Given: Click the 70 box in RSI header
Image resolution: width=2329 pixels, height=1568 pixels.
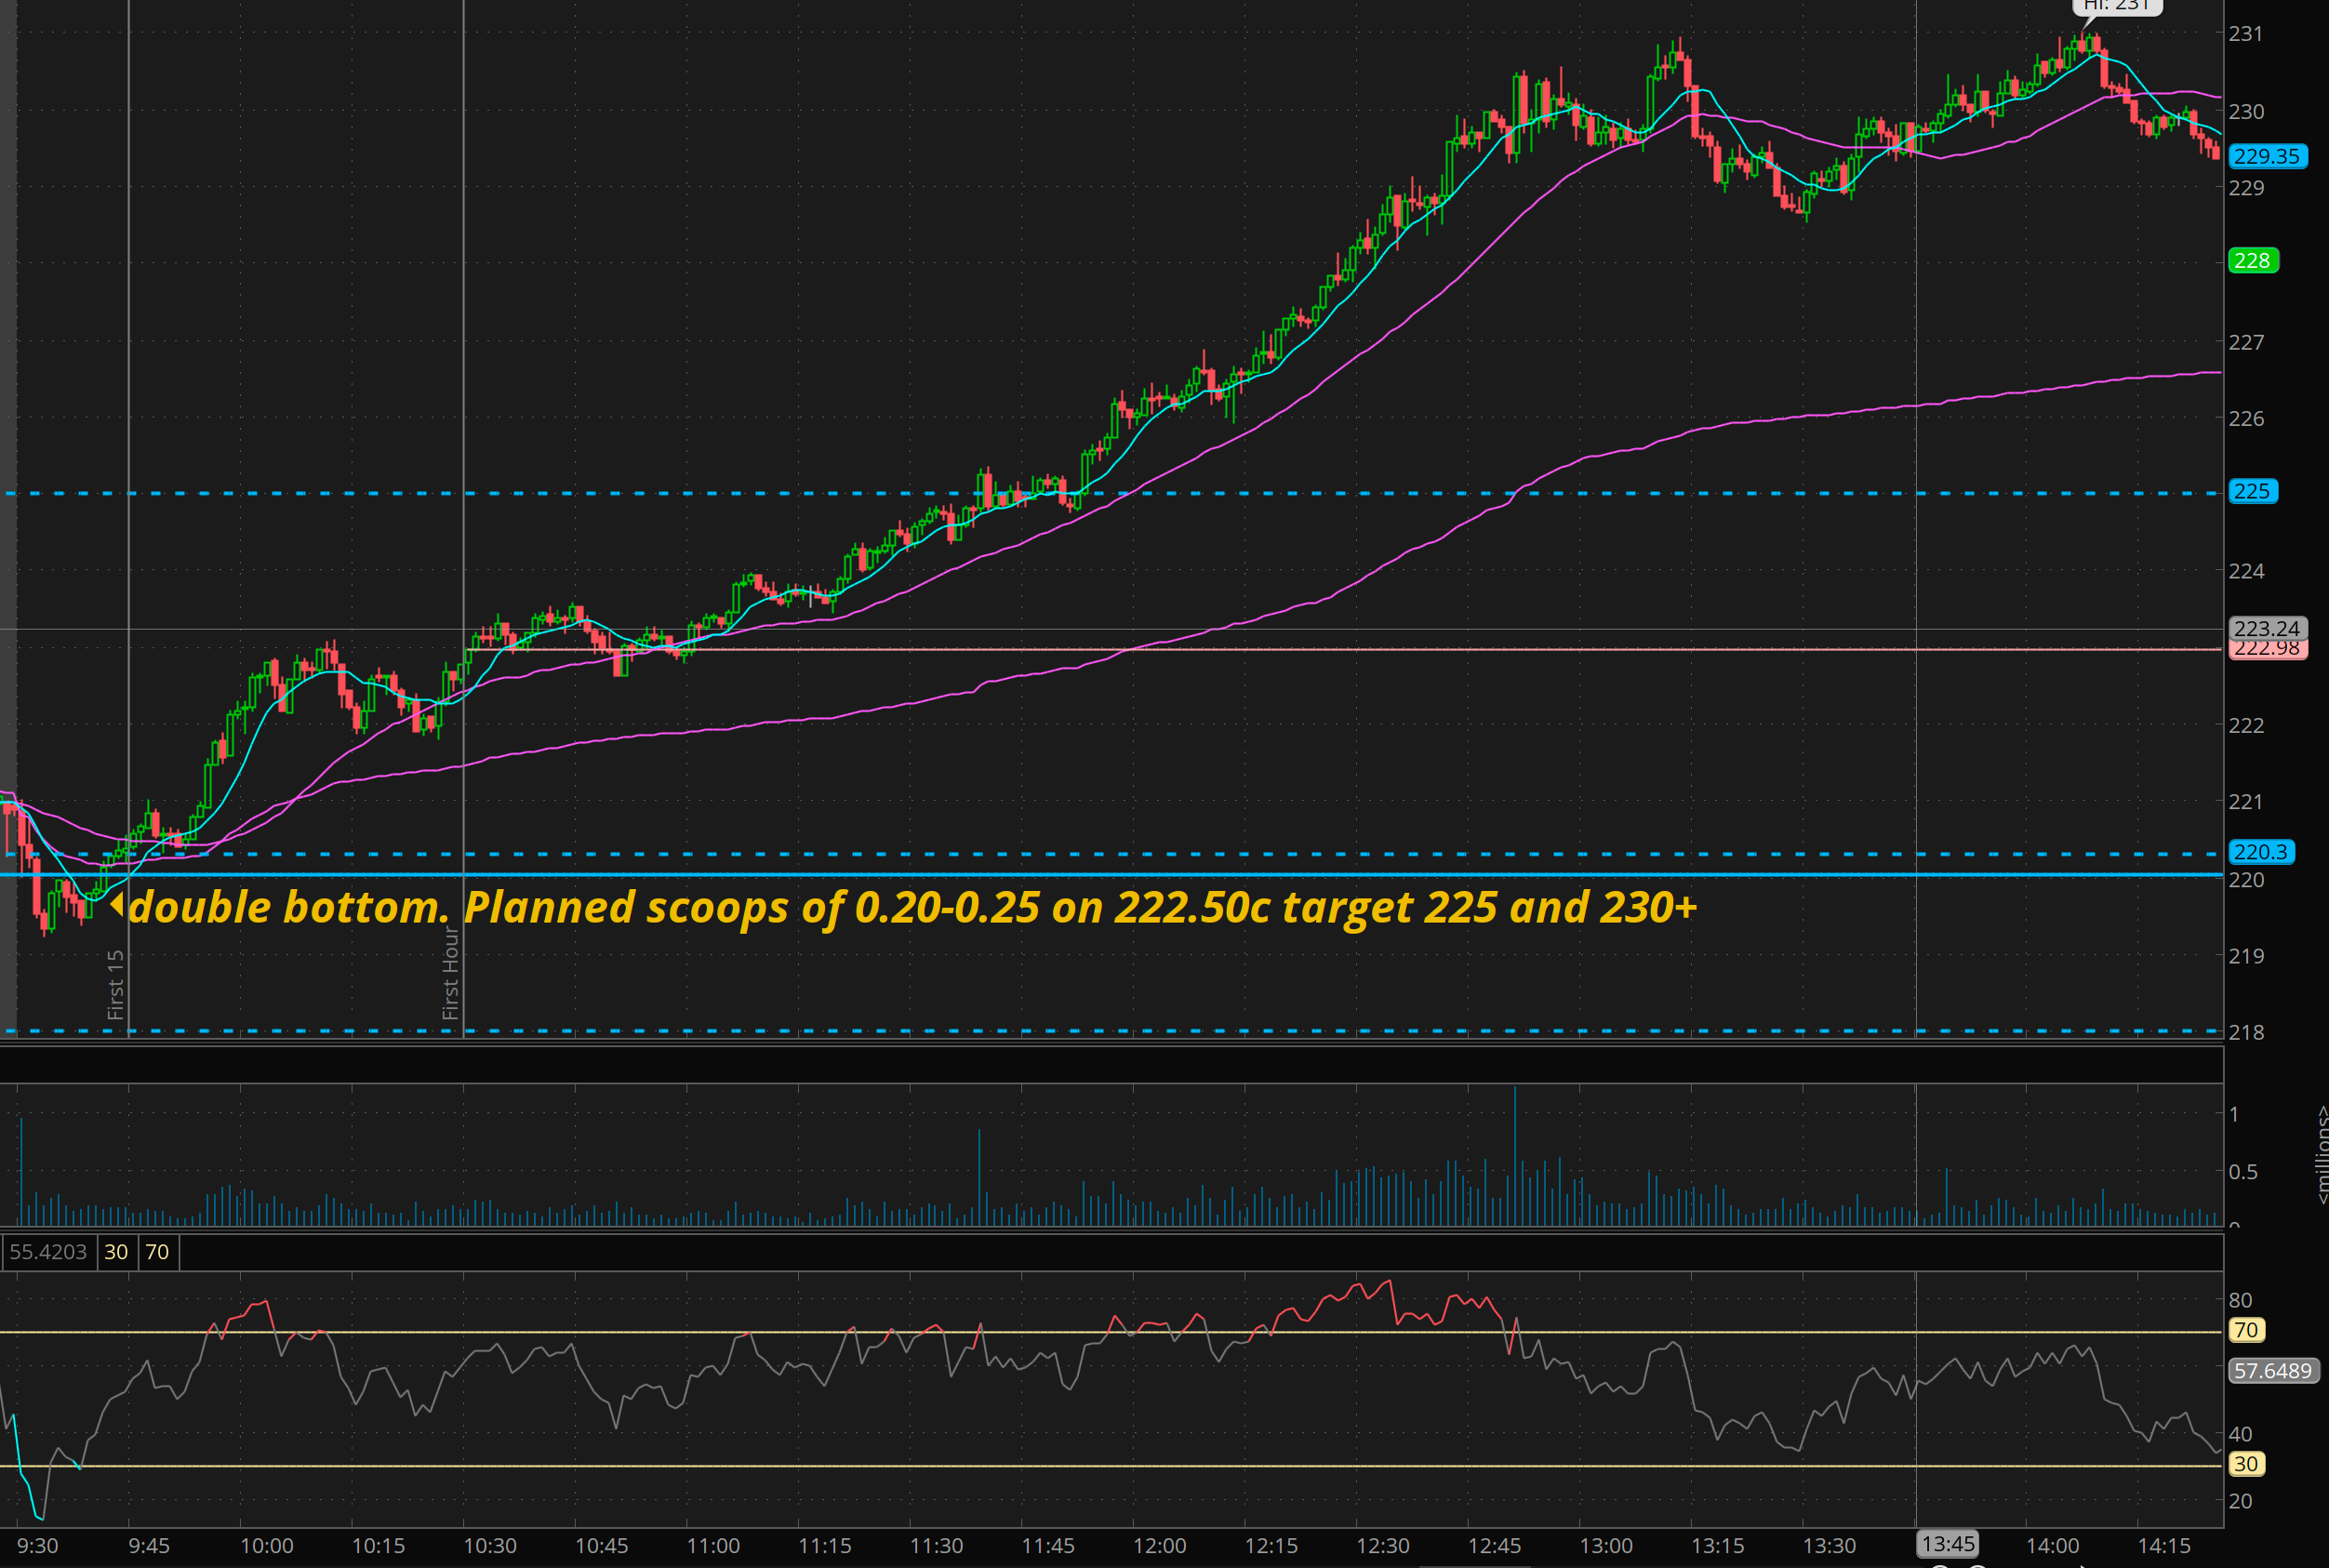Looking at the screenshot, I should point(157,1252).
